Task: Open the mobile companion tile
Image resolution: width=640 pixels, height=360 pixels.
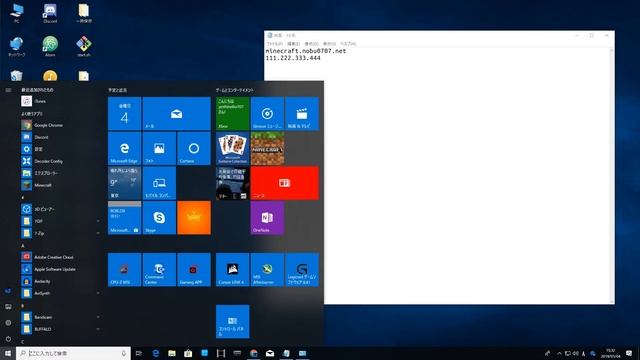Action: (x=159, y=183)
